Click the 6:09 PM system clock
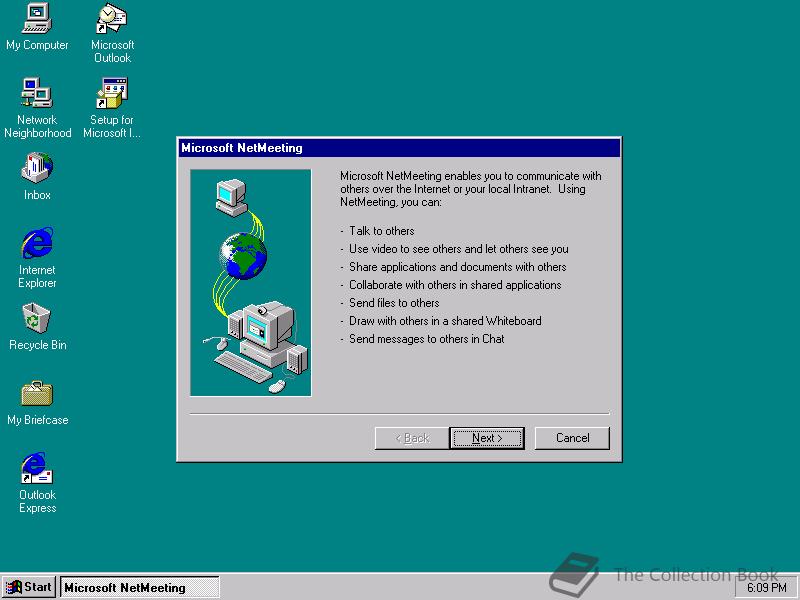800x600 pixels. (x=766, y=588)
